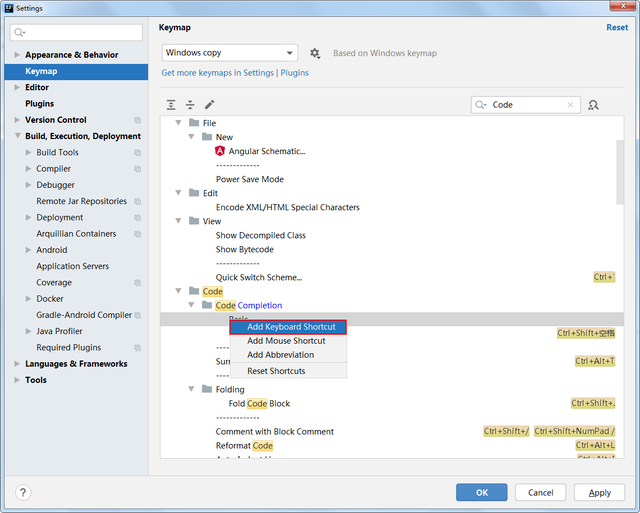640x513 pixels.
Task: Open the Windows copy keymap dropdown
Action: pos(230,53)
